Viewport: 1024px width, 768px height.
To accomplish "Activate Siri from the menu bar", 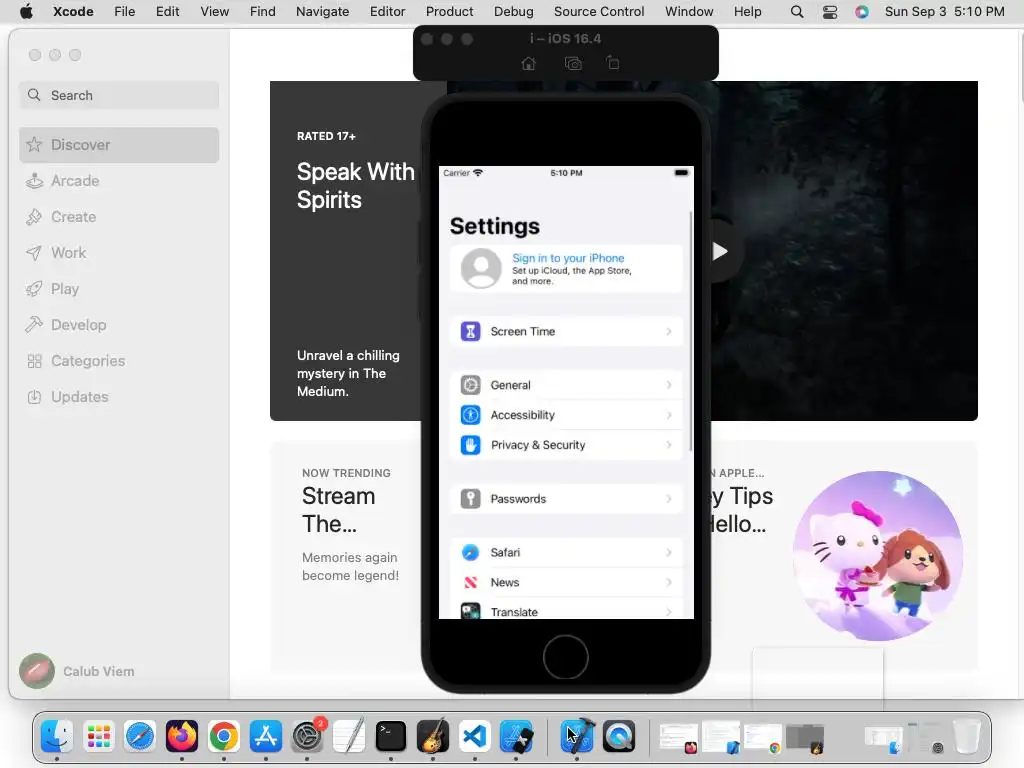I will coord(862,12).
